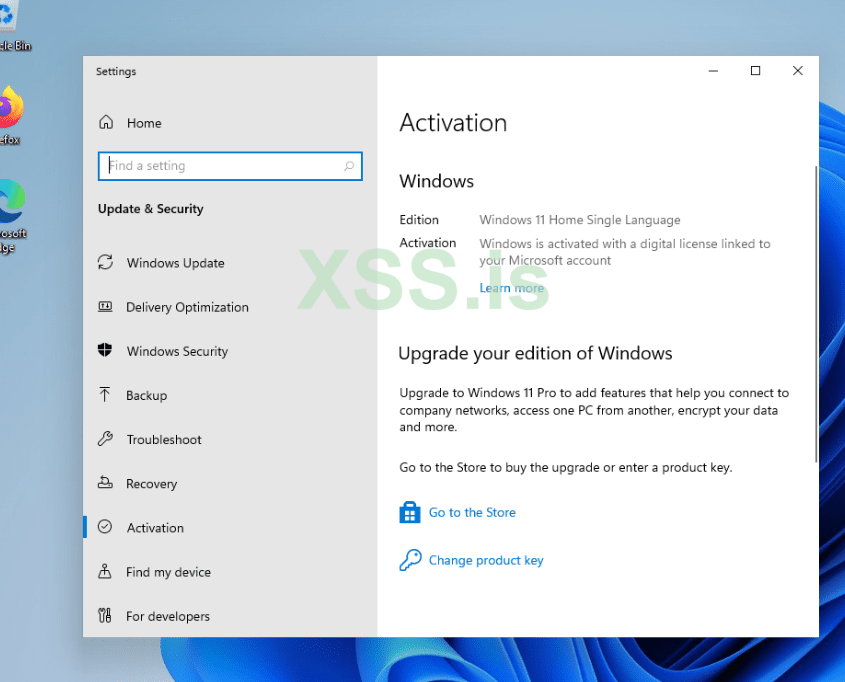Viewport: 845px width, 682px height.
Task: Click the search magnifier icon in Find a setting
Action: (349, 166)
